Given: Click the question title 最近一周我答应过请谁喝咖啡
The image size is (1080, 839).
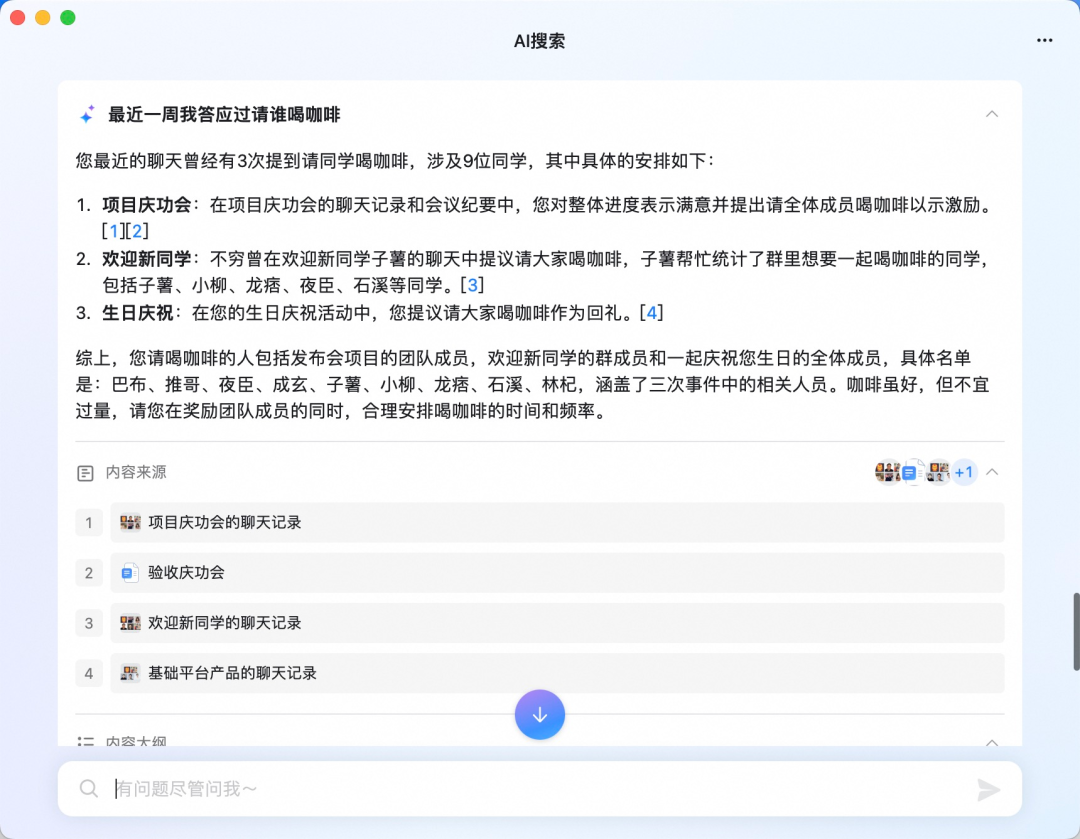Looking at the screenshot, I should tap(224, 114).
